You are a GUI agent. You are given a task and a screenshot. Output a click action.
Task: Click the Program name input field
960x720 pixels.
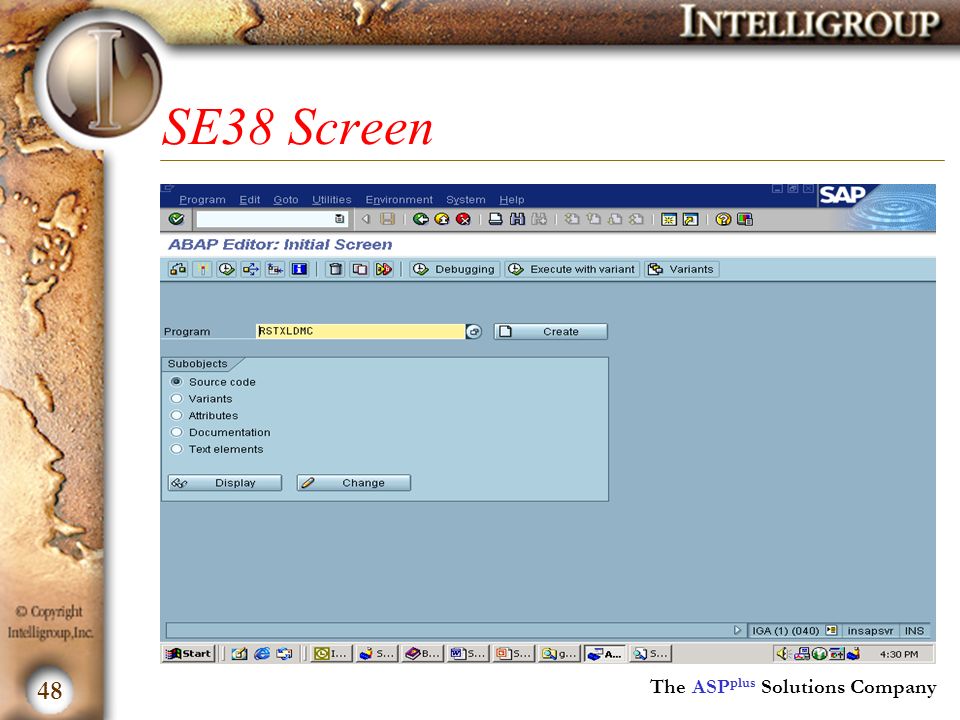pos(360,332)
